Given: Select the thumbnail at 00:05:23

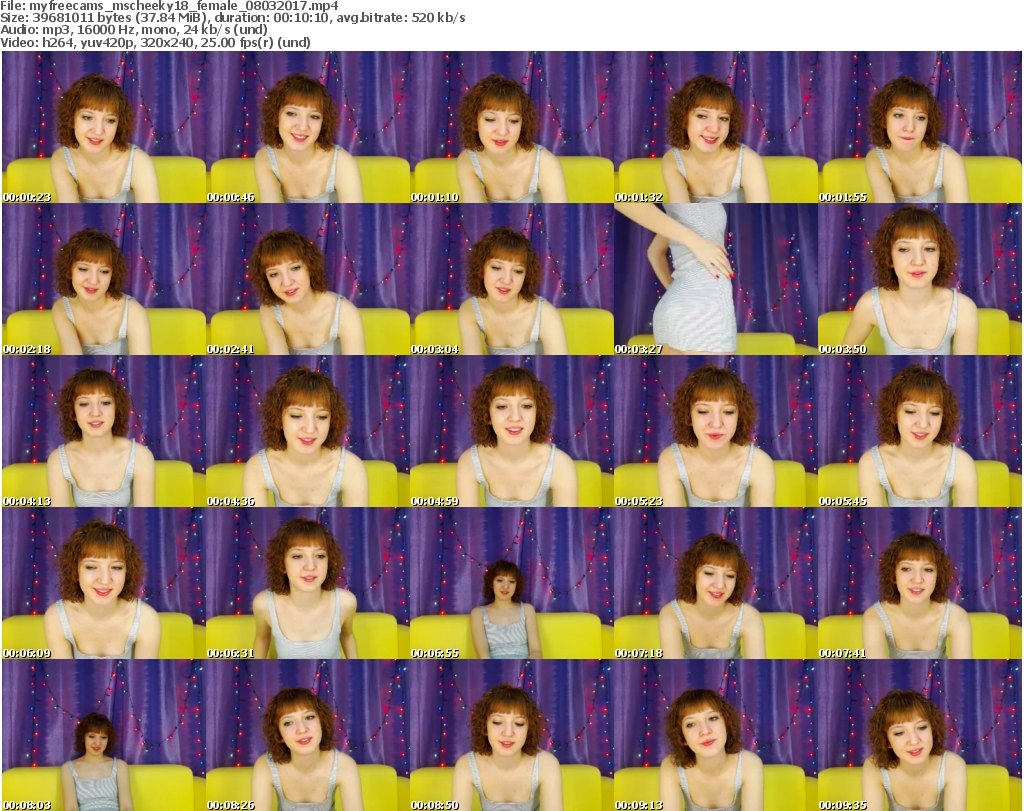Looking at the screenshot, I should pyautogui.click(x=715, y=431).
